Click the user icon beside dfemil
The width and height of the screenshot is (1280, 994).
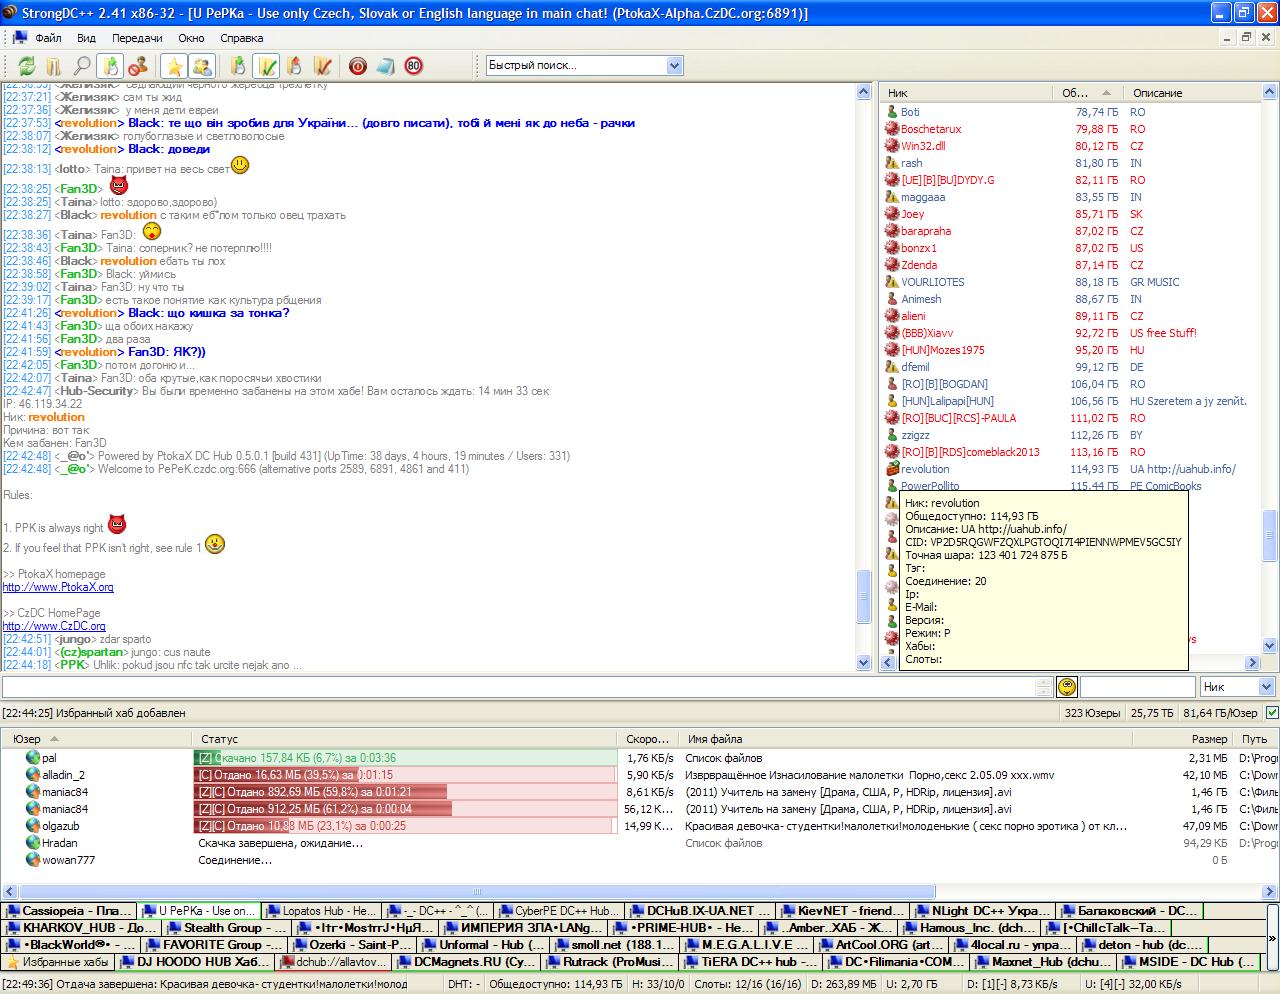click(892, 367)
